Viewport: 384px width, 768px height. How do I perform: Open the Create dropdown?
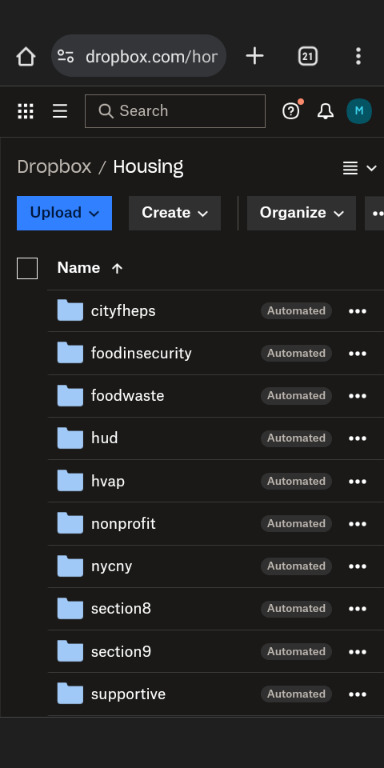[175, 213]
